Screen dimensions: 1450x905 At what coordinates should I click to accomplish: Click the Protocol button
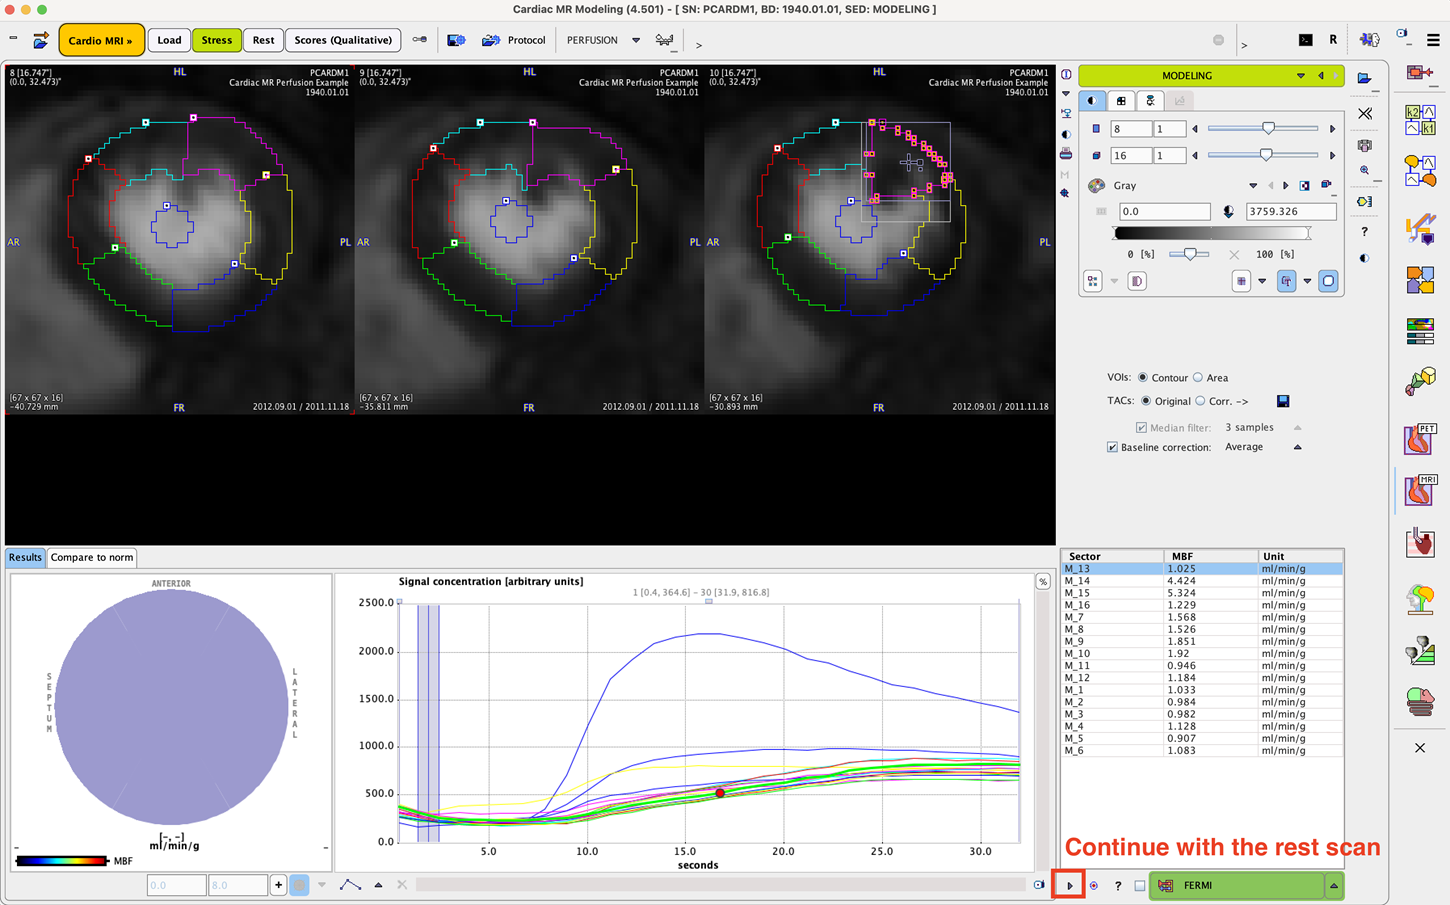tap(514, 40)
